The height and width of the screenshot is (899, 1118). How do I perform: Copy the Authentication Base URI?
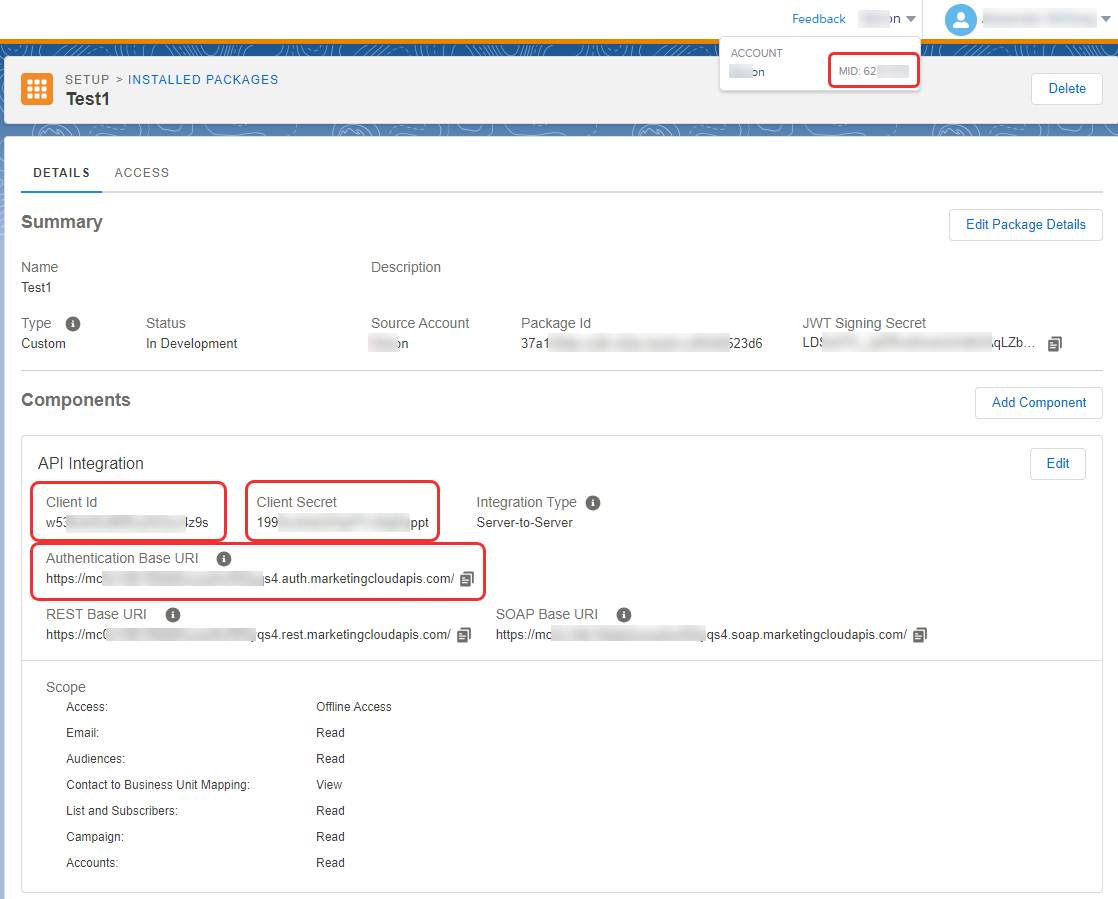[467, 579]
